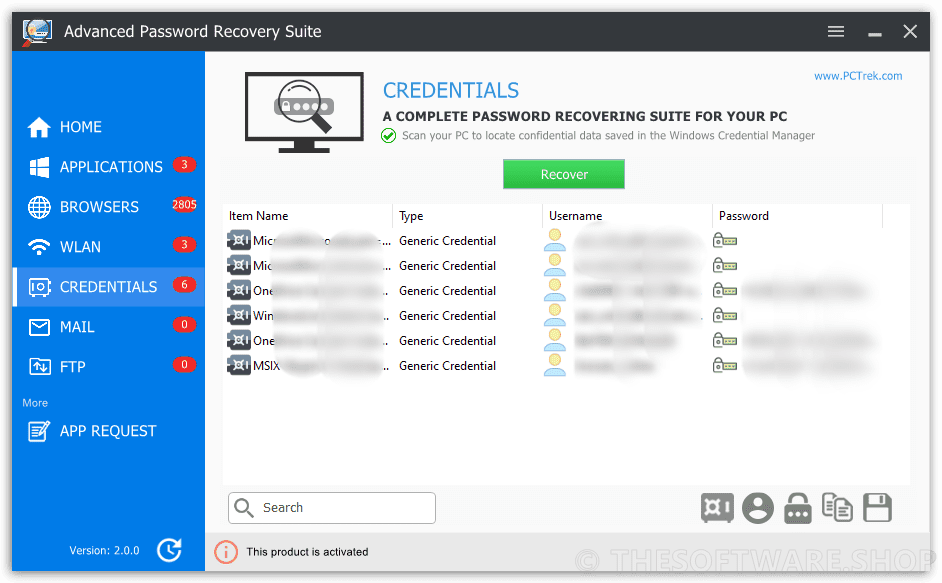Sort by Type column header
942x583 pixels.
click(x=467, y=216)
